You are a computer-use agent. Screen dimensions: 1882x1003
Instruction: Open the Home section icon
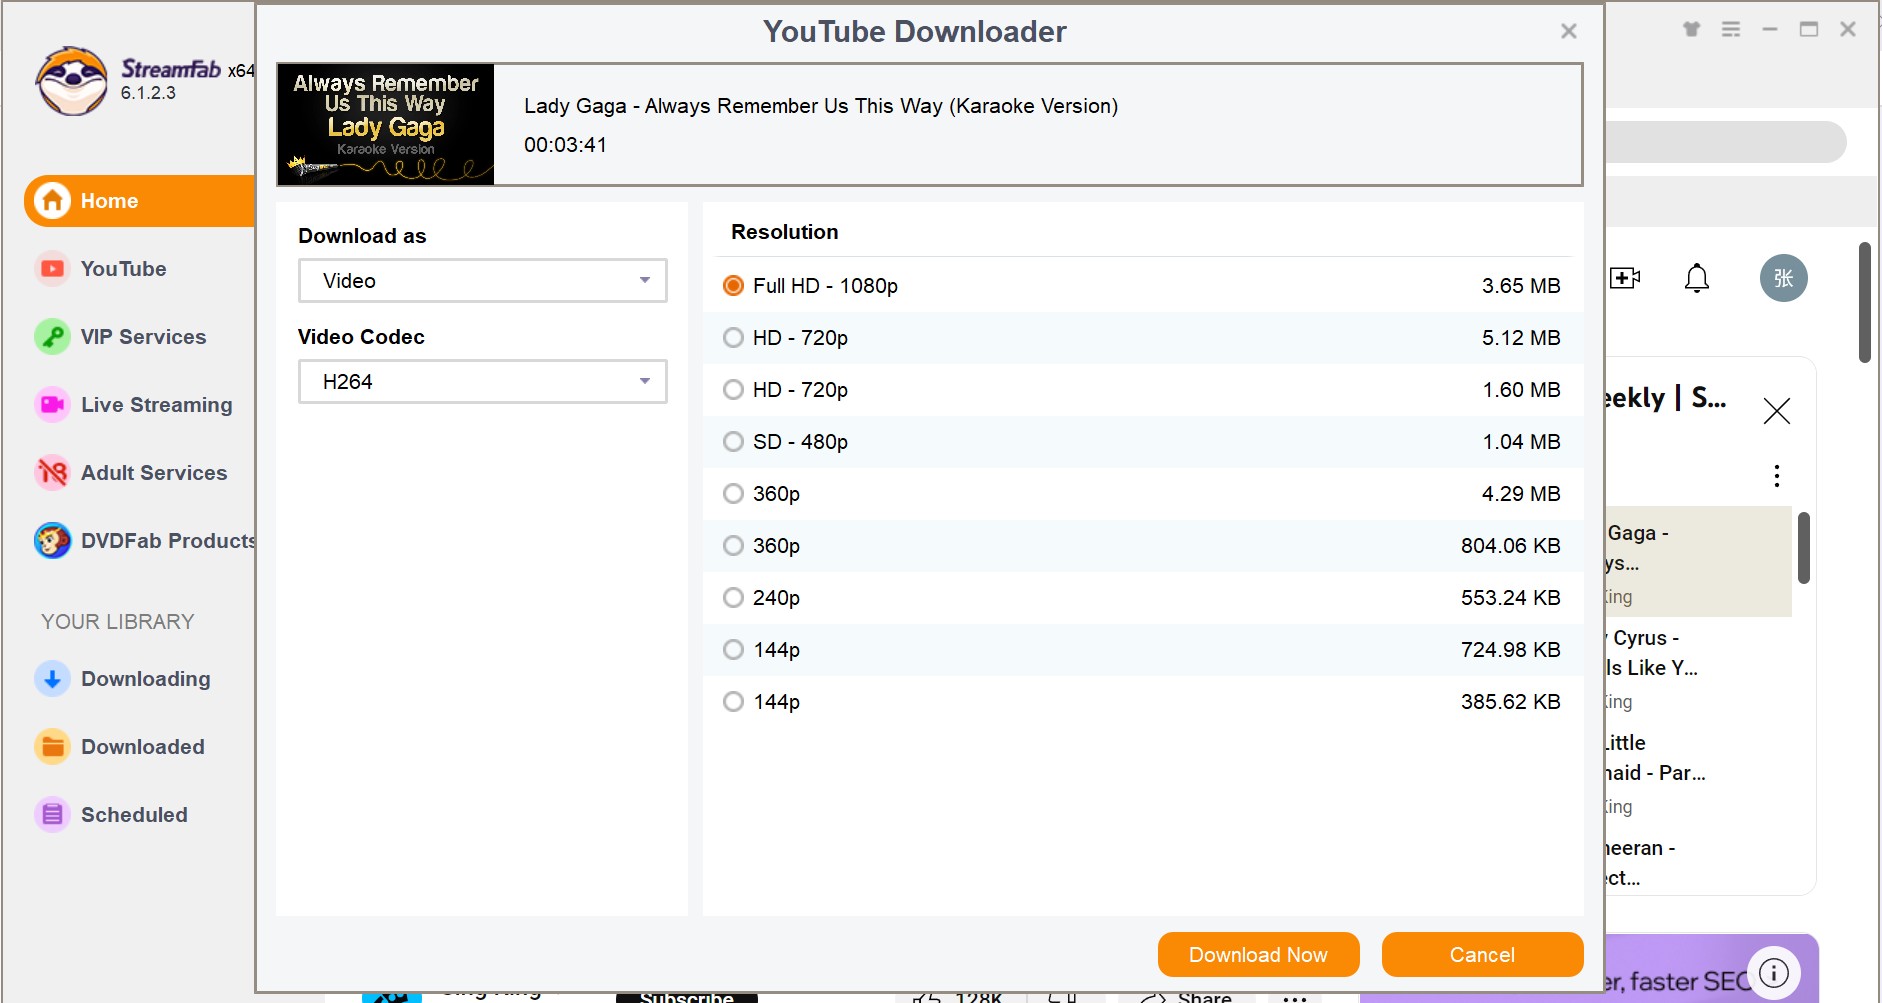(53, 201)
